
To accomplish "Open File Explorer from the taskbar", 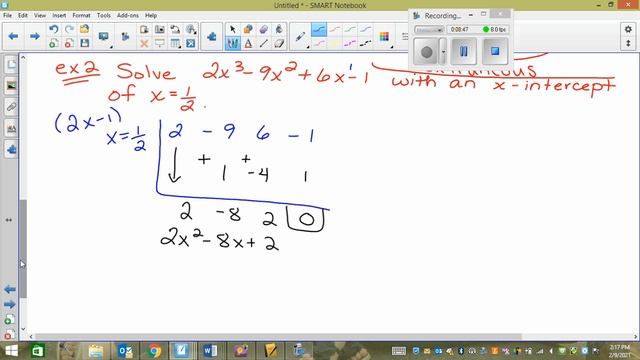I will coord(96,351).
